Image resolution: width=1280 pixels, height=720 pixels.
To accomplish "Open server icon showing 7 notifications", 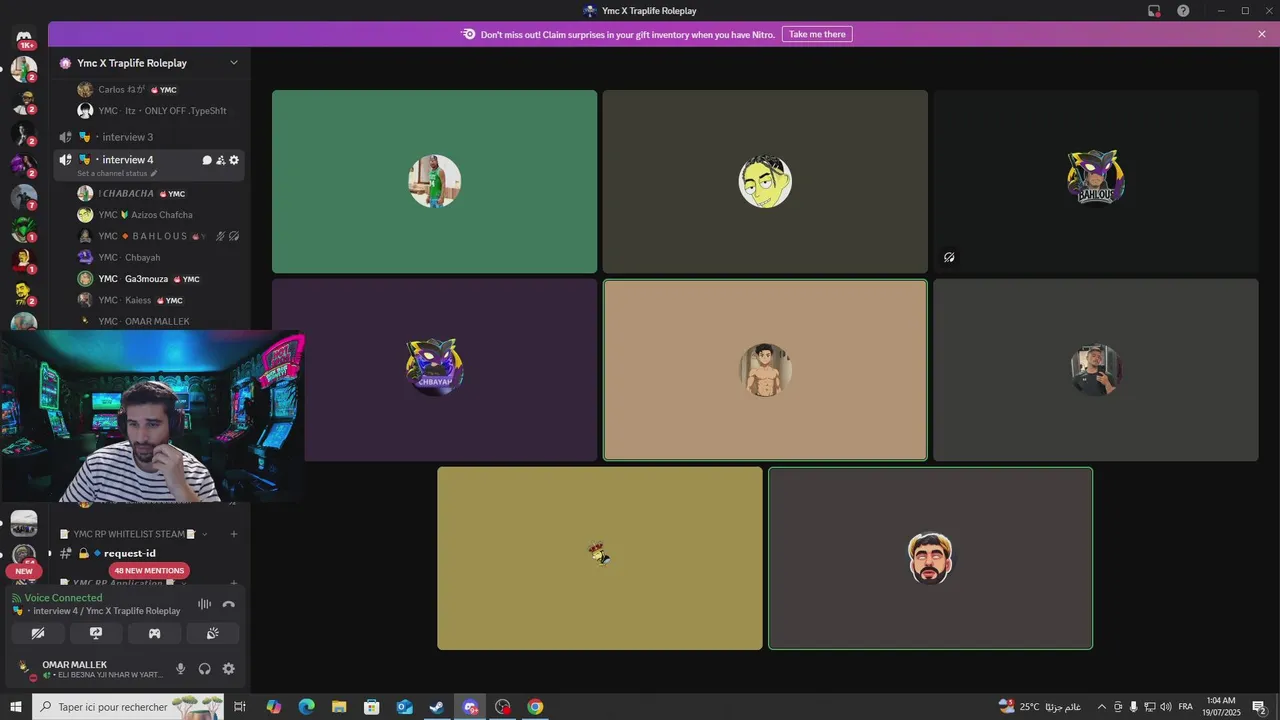I will pyautogui.click(x=24, y=197).
